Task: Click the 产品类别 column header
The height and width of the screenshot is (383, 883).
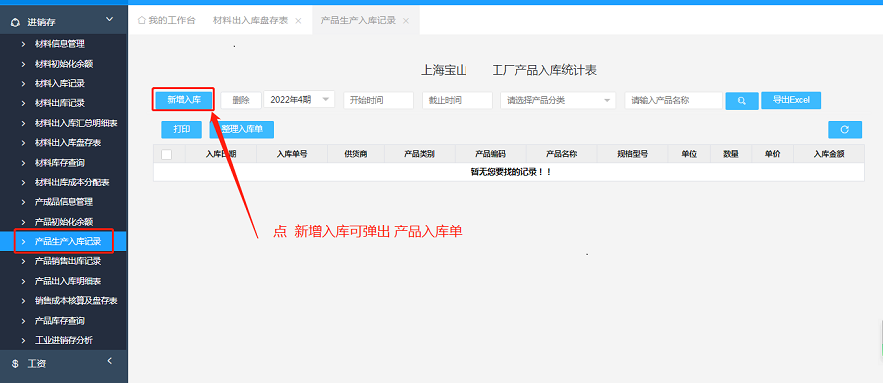Action: coord(420,154)
